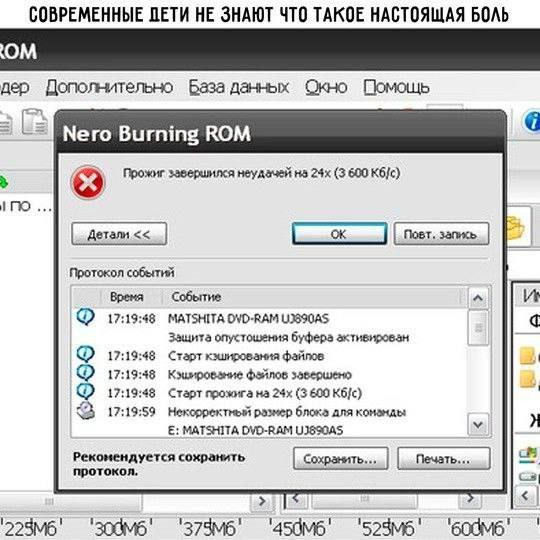Open the Окно menu
Viewport: 540px width, 540px height.
[326, 87]
